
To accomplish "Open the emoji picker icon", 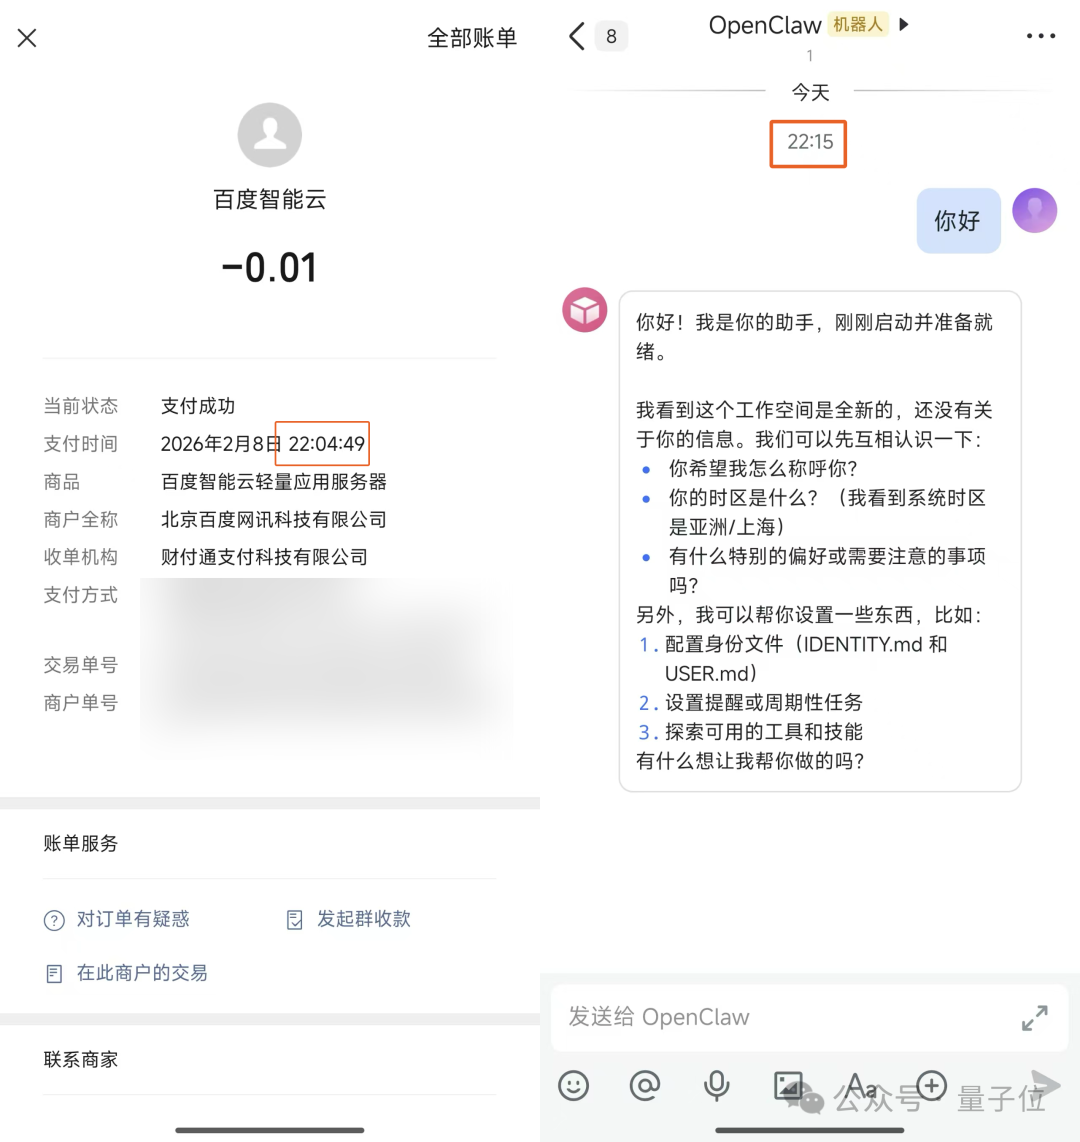I will (573, 1086).
